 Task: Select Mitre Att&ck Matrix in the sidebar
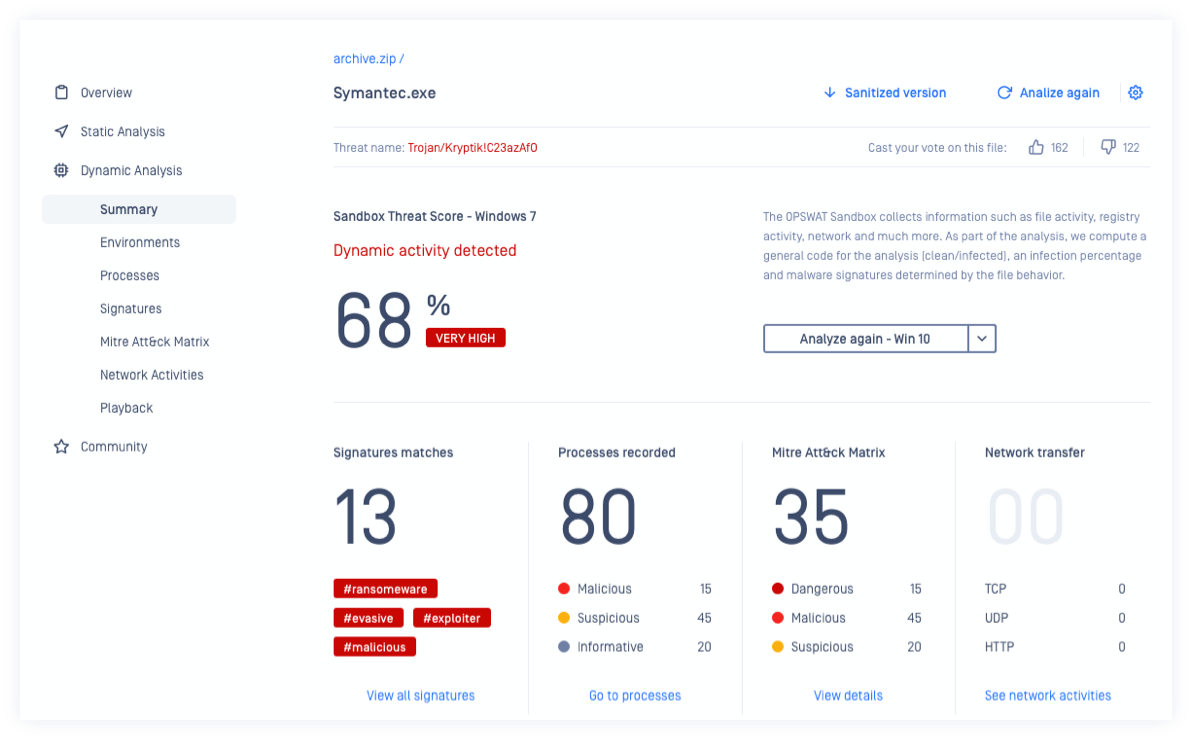tap(154, 341)
